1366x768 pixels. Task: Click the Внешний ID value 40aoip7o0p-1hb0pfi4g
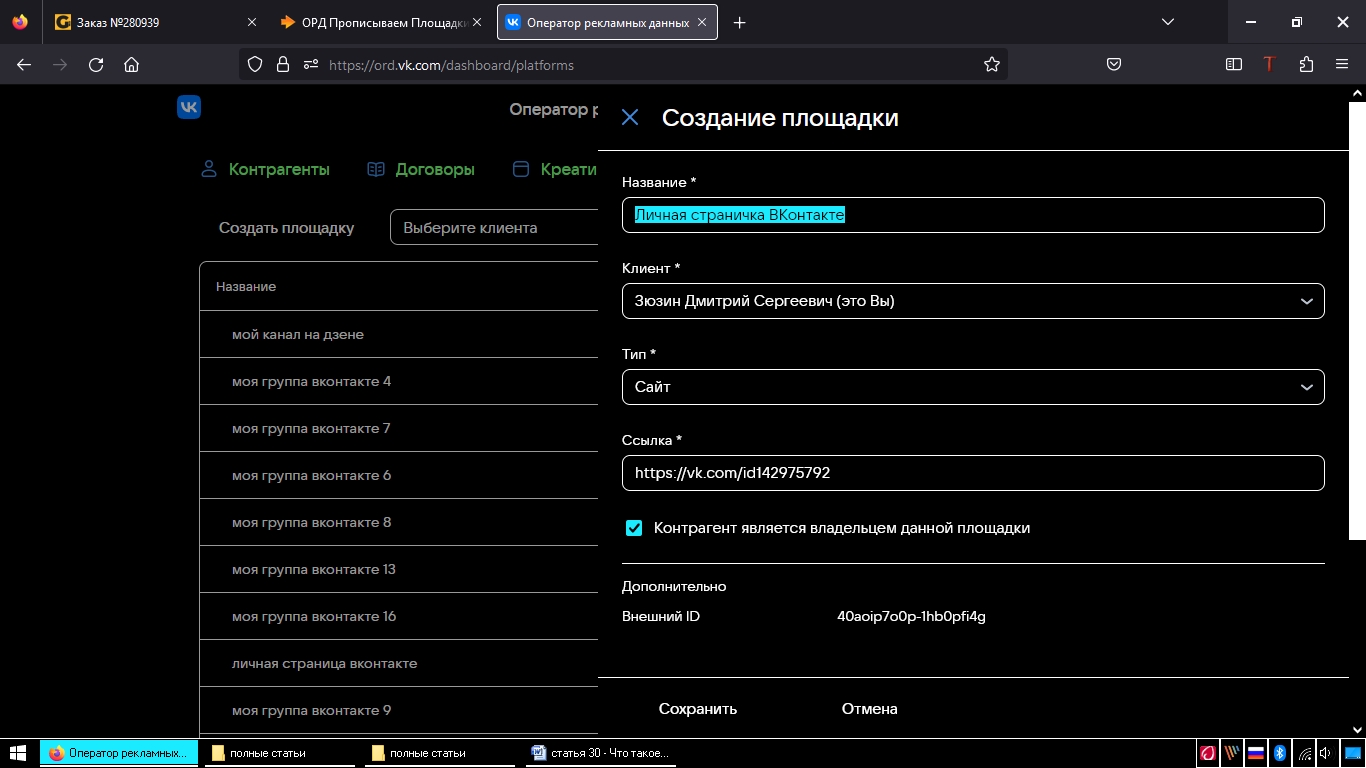(x=911, y=616)
